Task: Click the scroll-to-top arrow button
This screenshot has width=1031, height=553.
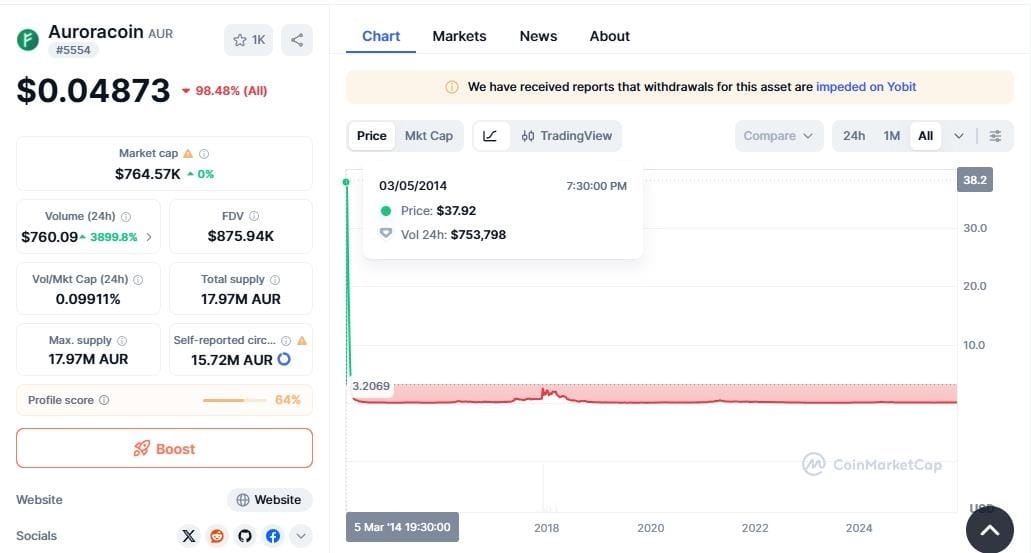Action: click(x=990, y=531)
